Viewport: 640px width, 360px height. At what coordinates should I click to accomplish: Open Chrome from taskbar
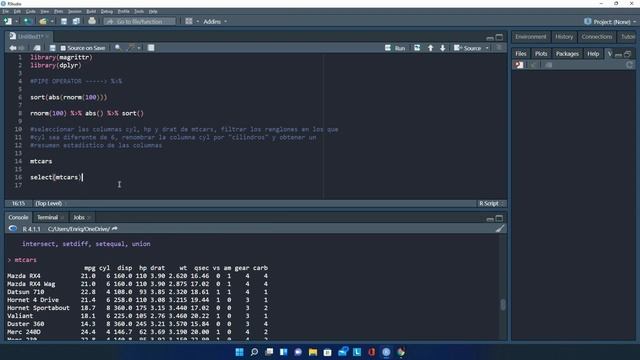click(x=401, y=352)
